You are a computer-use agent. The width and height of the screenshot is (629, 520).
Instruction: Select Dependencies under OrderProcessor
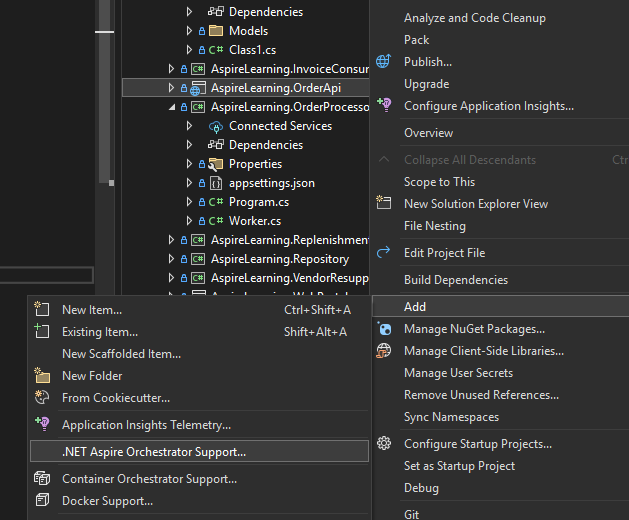266,145
